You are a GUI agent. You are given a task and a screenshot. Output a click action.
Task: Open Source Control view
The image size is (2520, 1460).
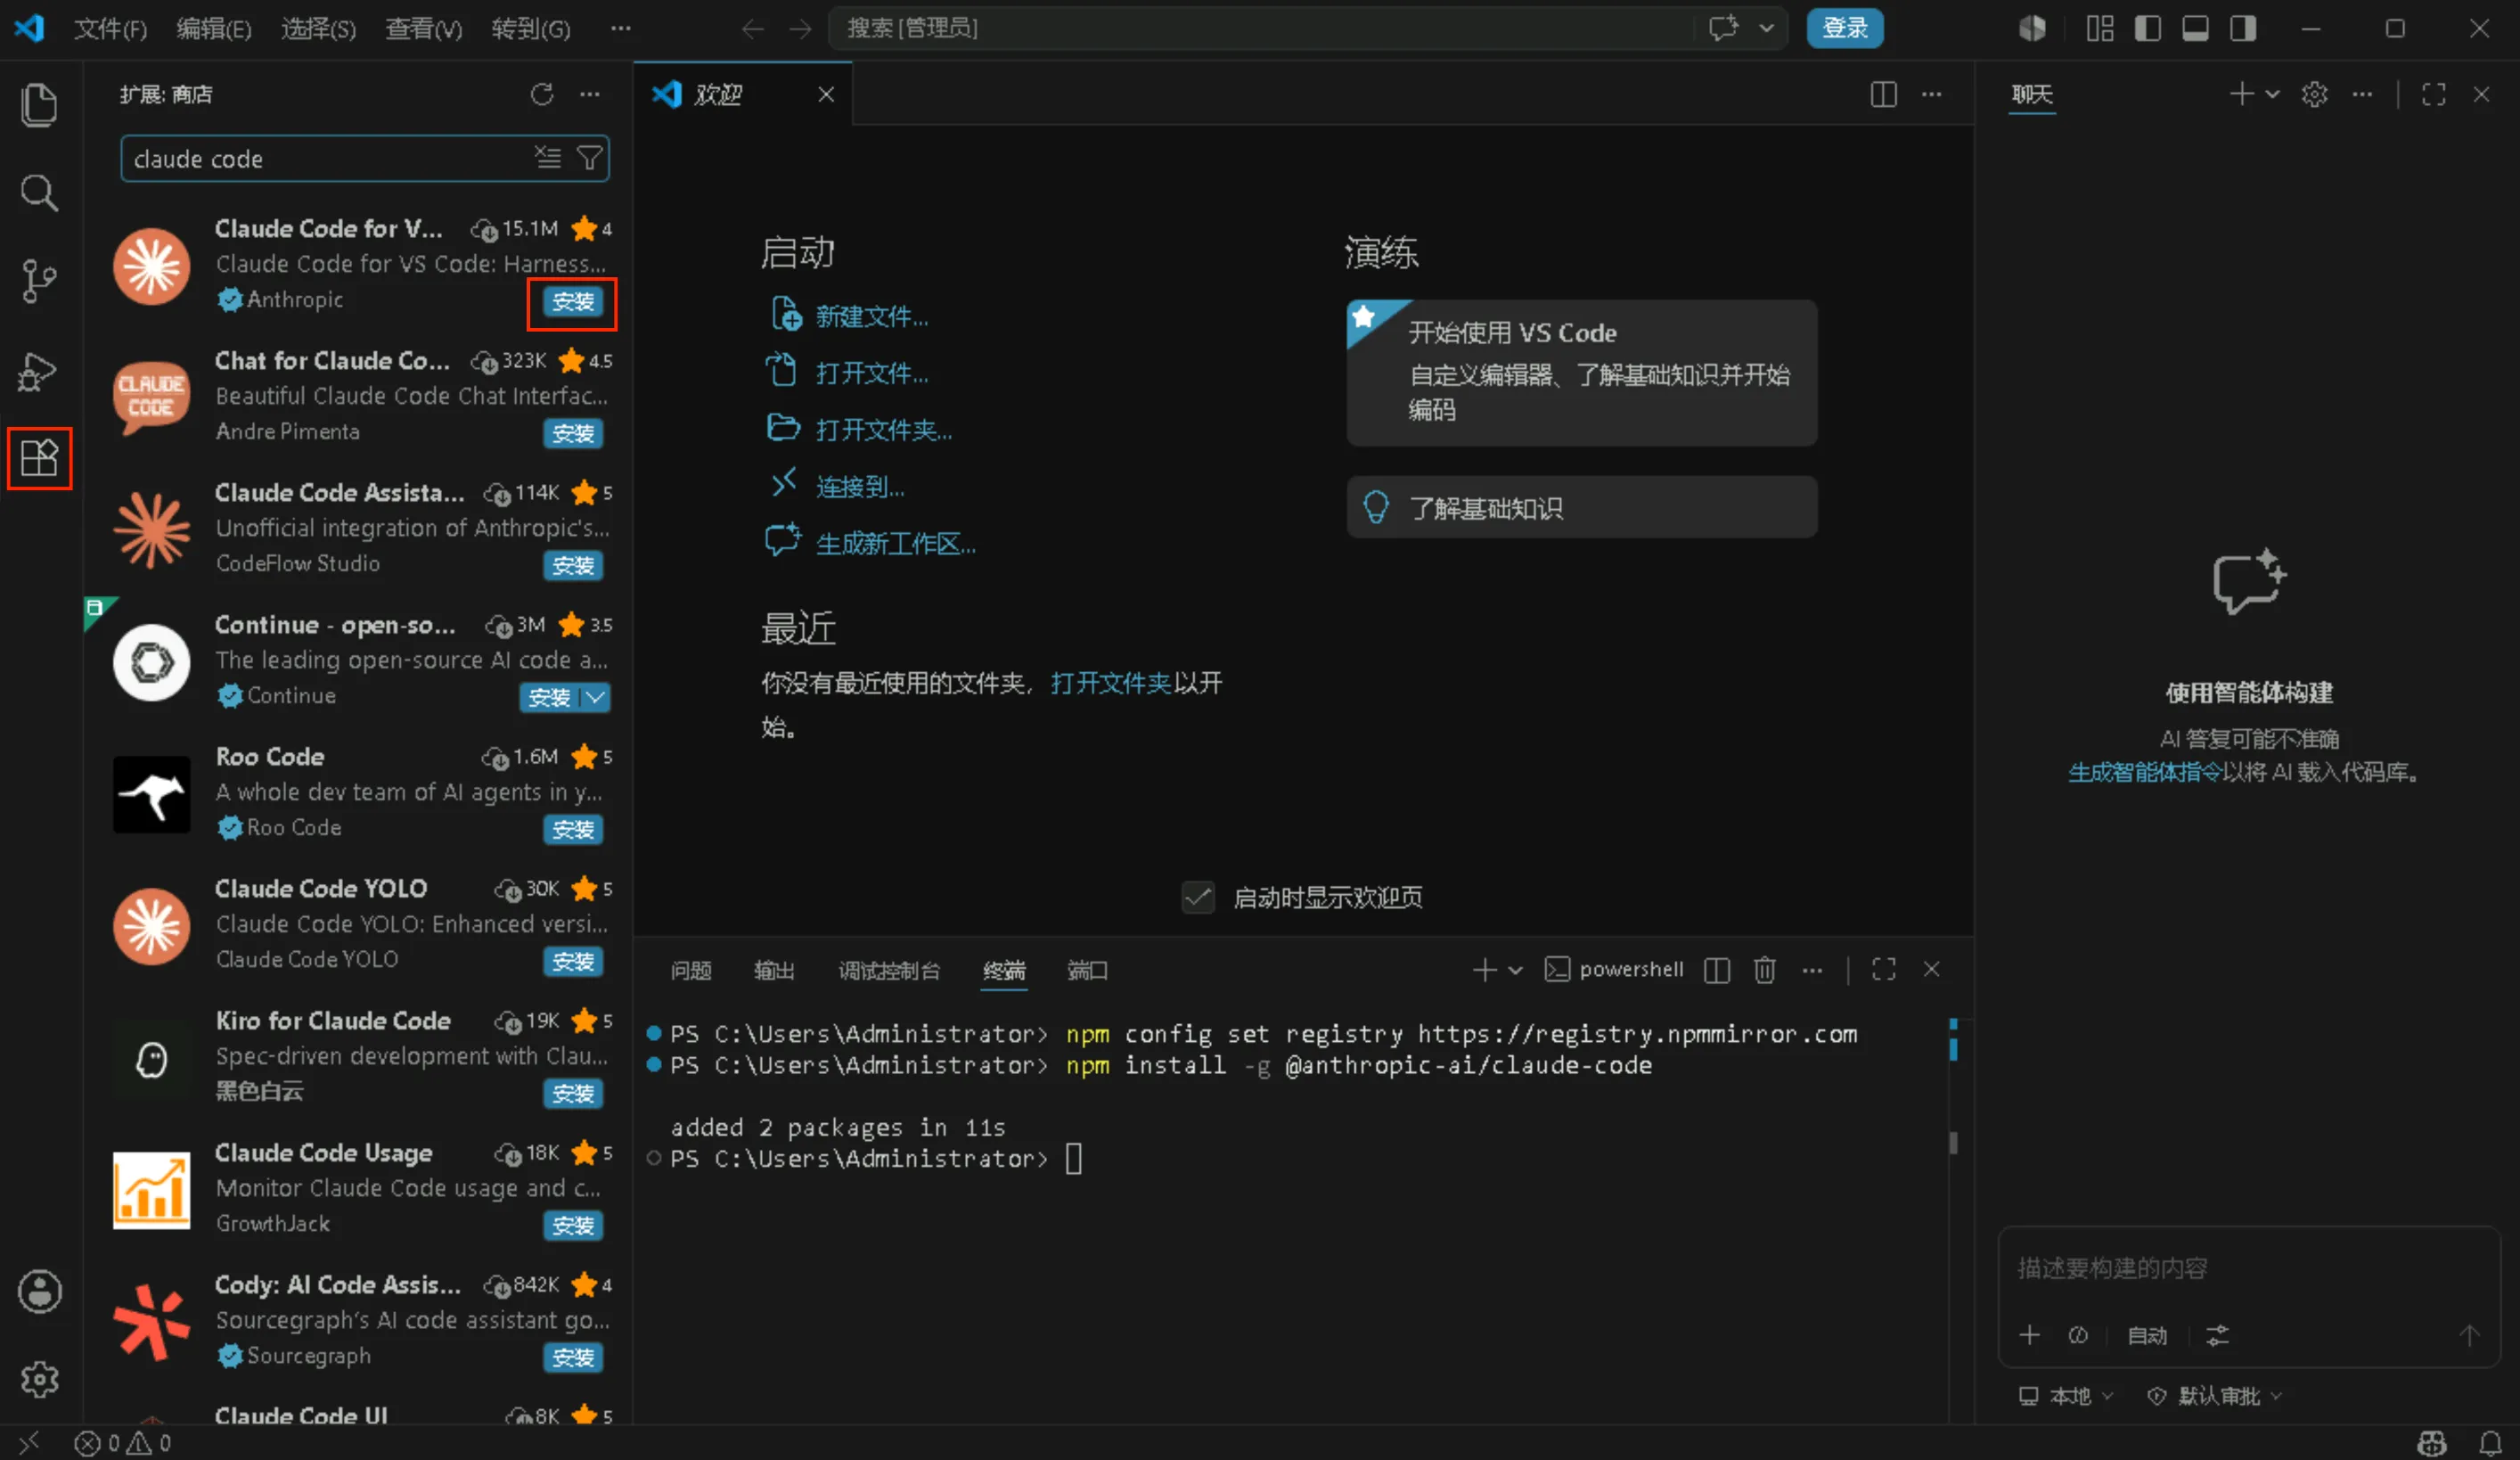tap(39, 281)
